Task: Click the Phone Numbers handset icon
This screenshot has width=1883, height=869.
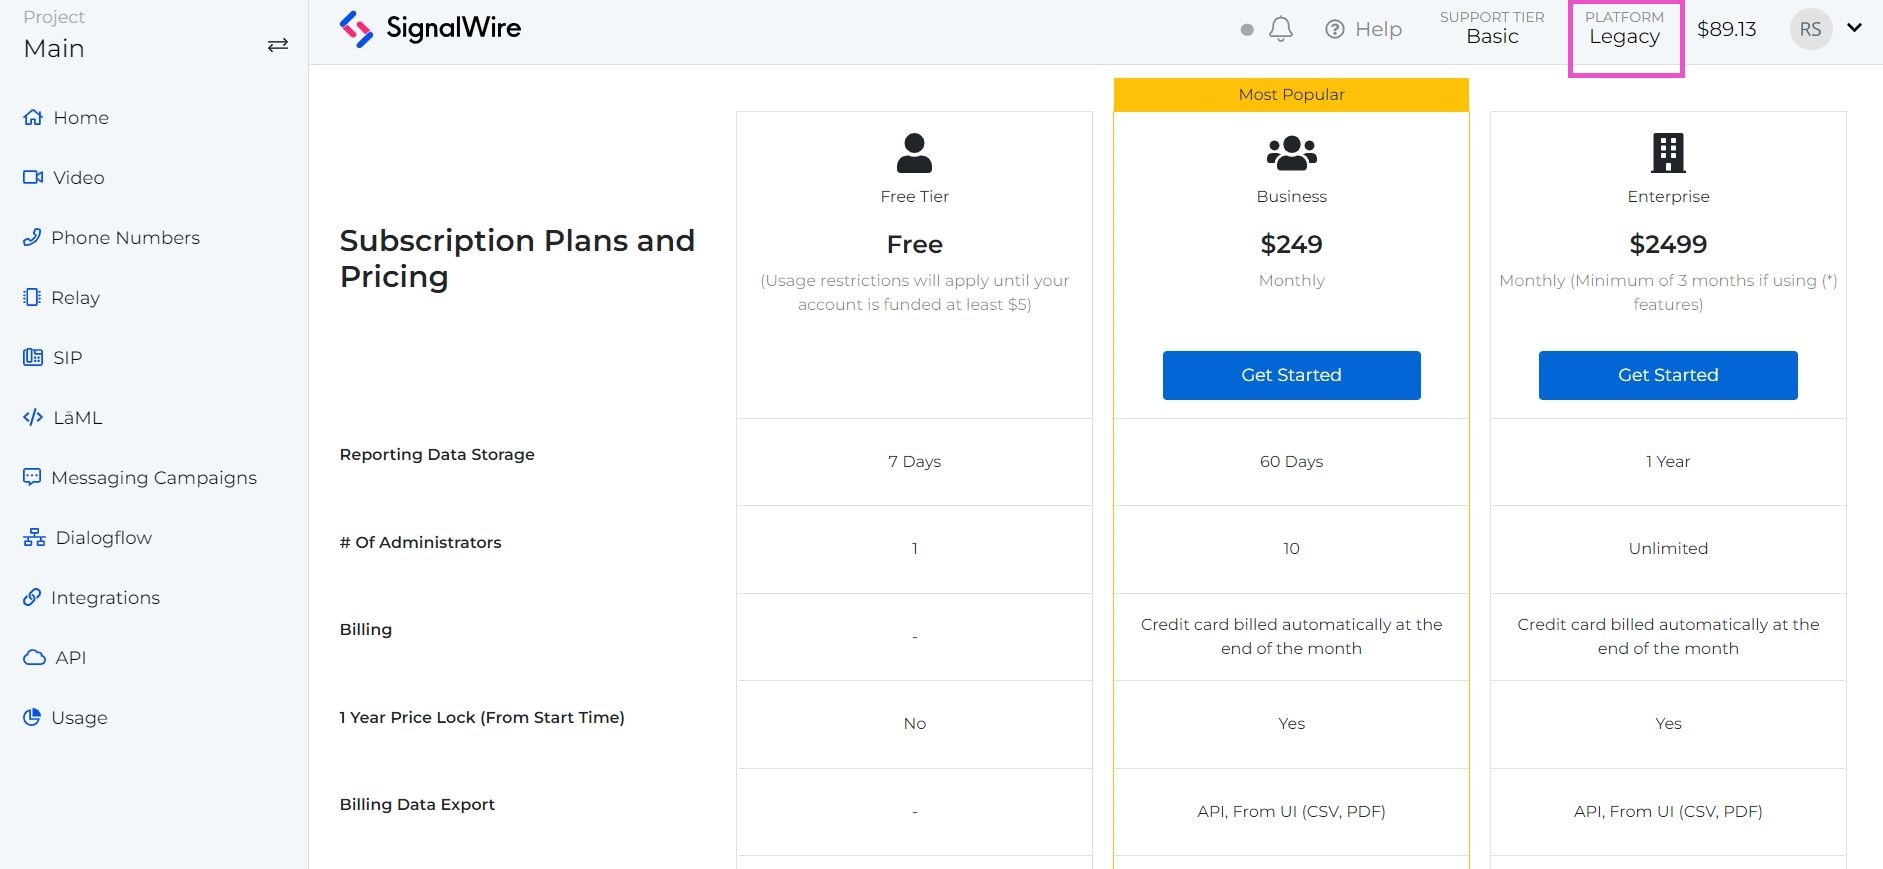Action: (32, 237)
